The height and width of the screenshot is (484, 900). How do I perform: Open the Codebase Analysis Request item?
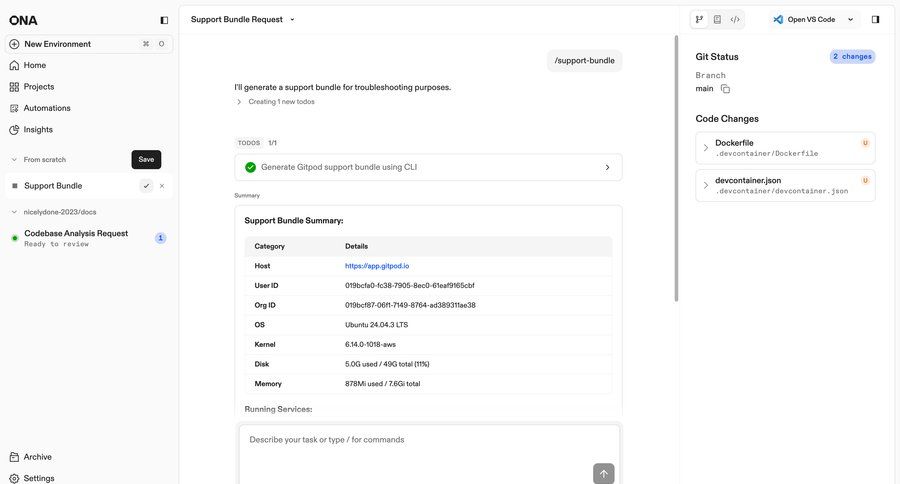click(89, 238)
